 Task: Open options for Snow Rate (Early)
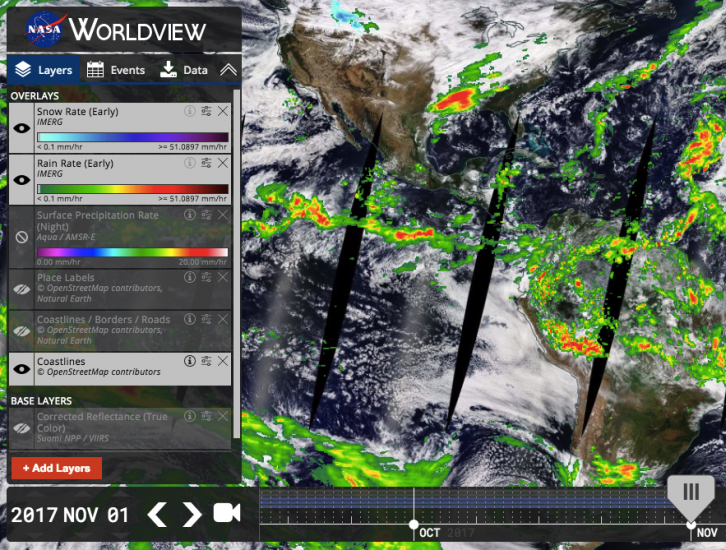[206, 111]
